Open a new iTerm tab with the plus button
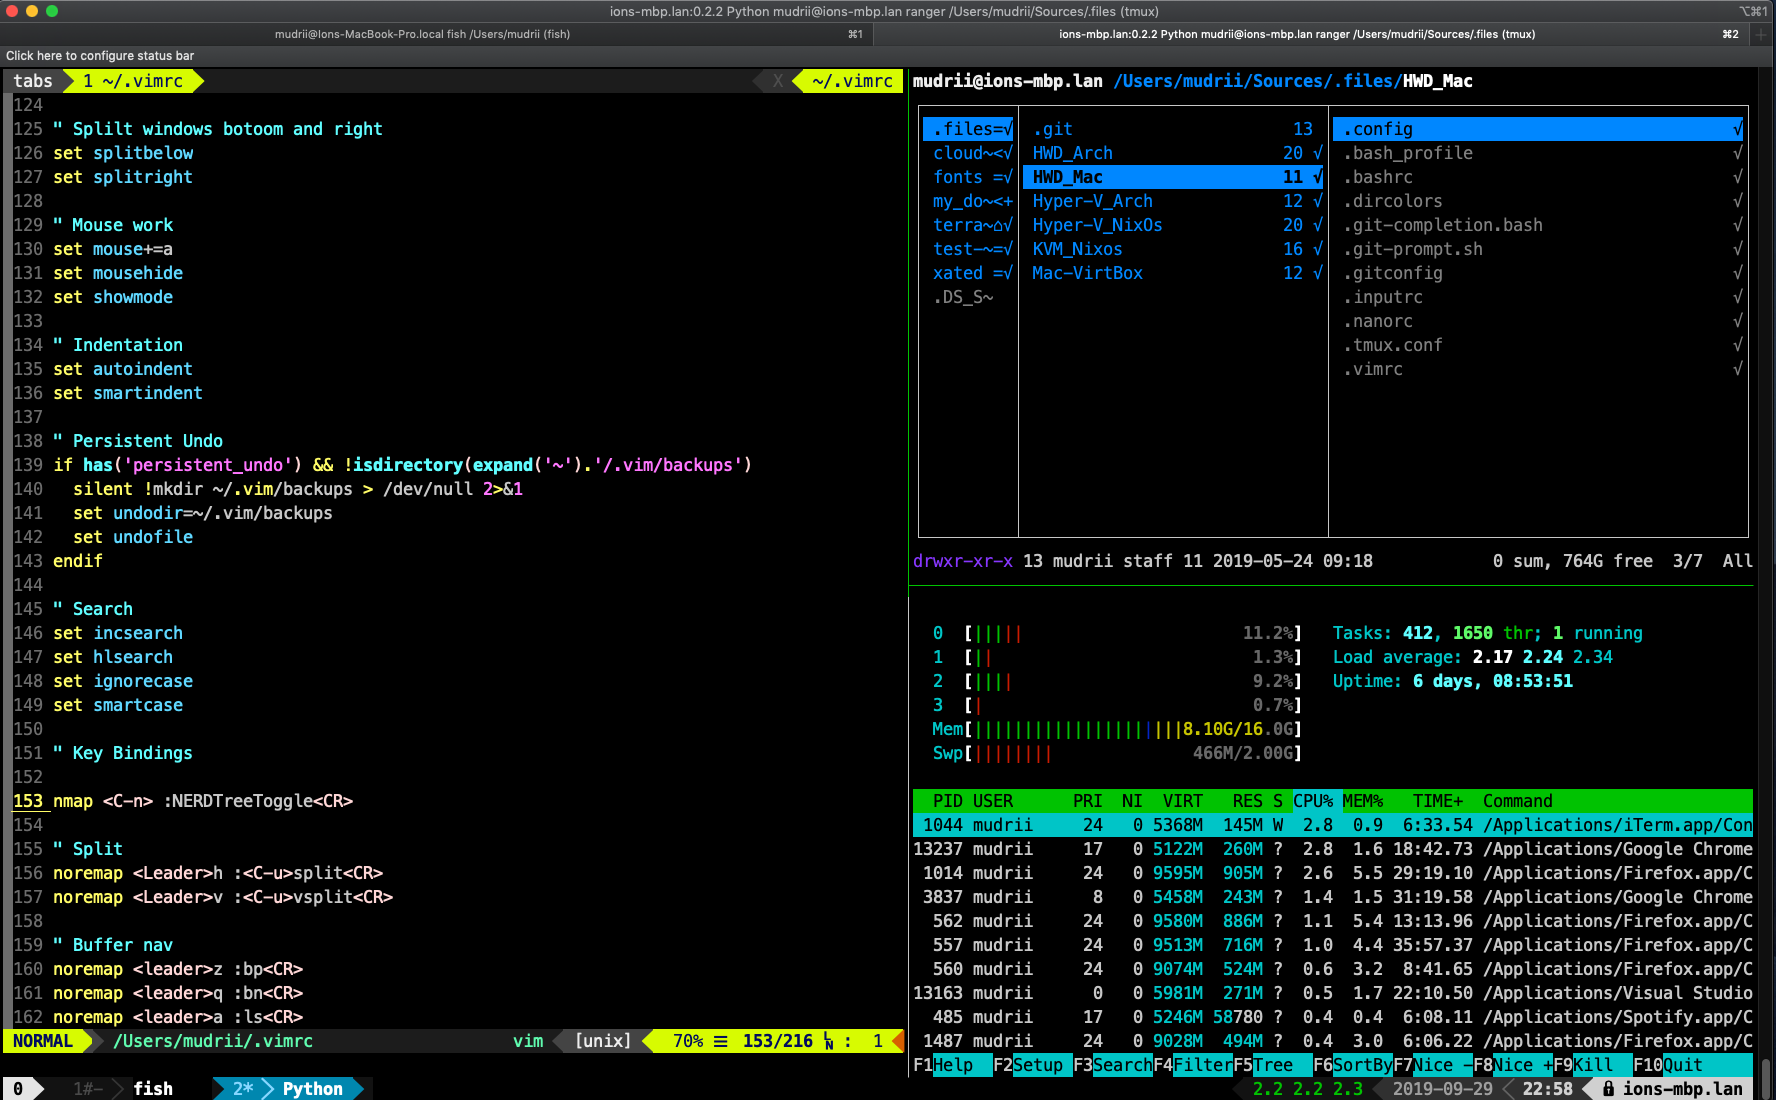Image resolution: width=1776 pixels, height=1100 pixels. [1763, 33]
